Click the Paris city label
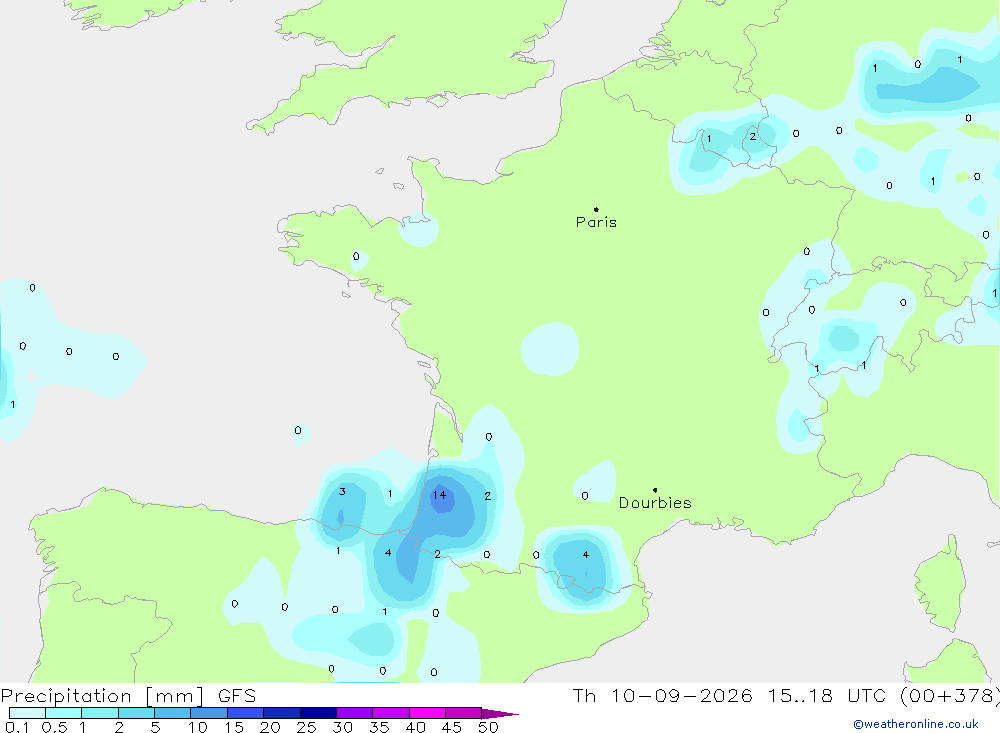1000x733 pixels. (x=596, y=223)
